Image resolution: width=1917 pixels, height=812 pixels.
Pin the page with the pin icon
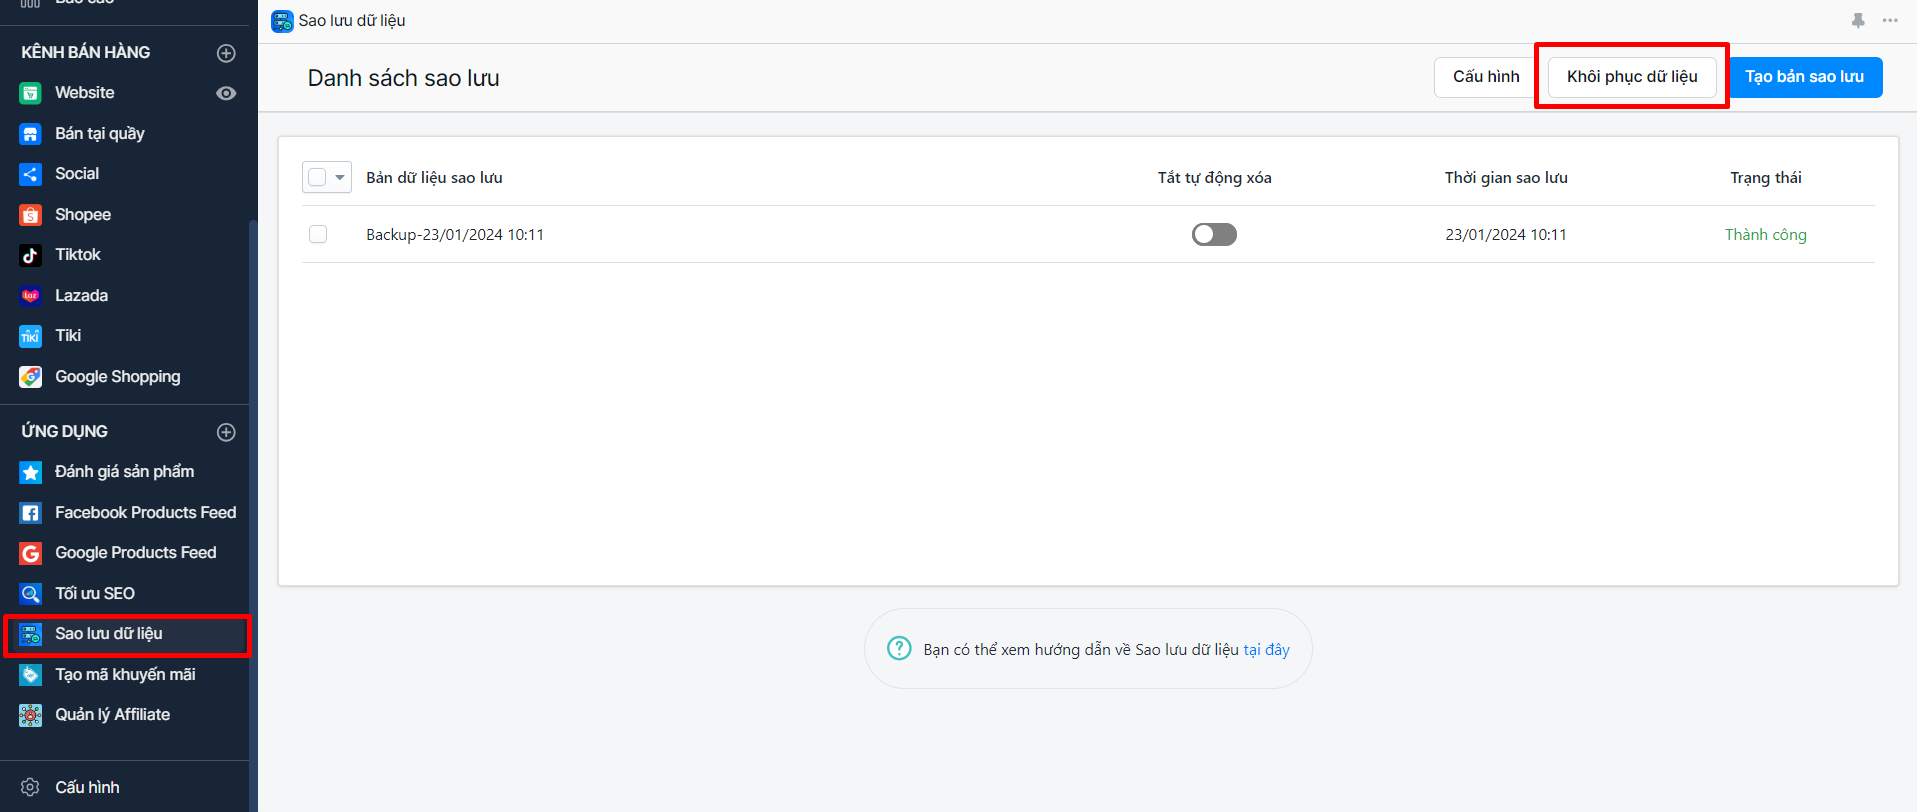click(x=1858, y=20)
